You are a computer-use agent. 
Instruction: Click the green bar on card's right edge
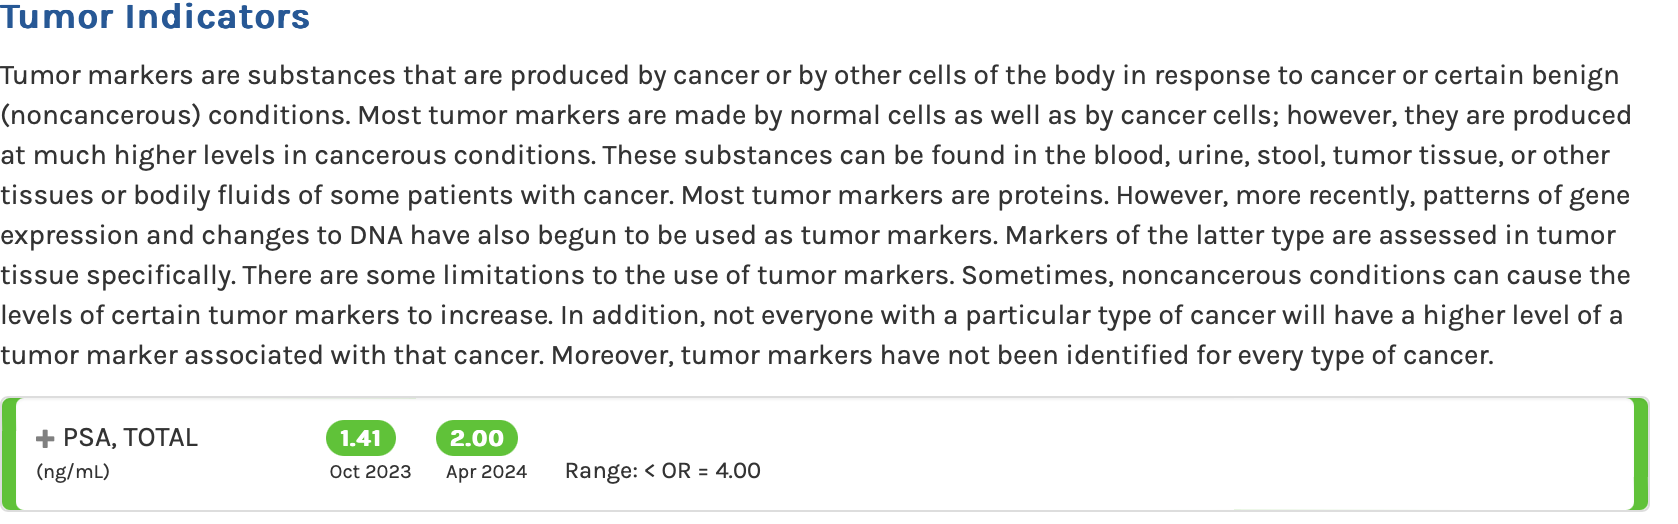(x=1640, y=455)
